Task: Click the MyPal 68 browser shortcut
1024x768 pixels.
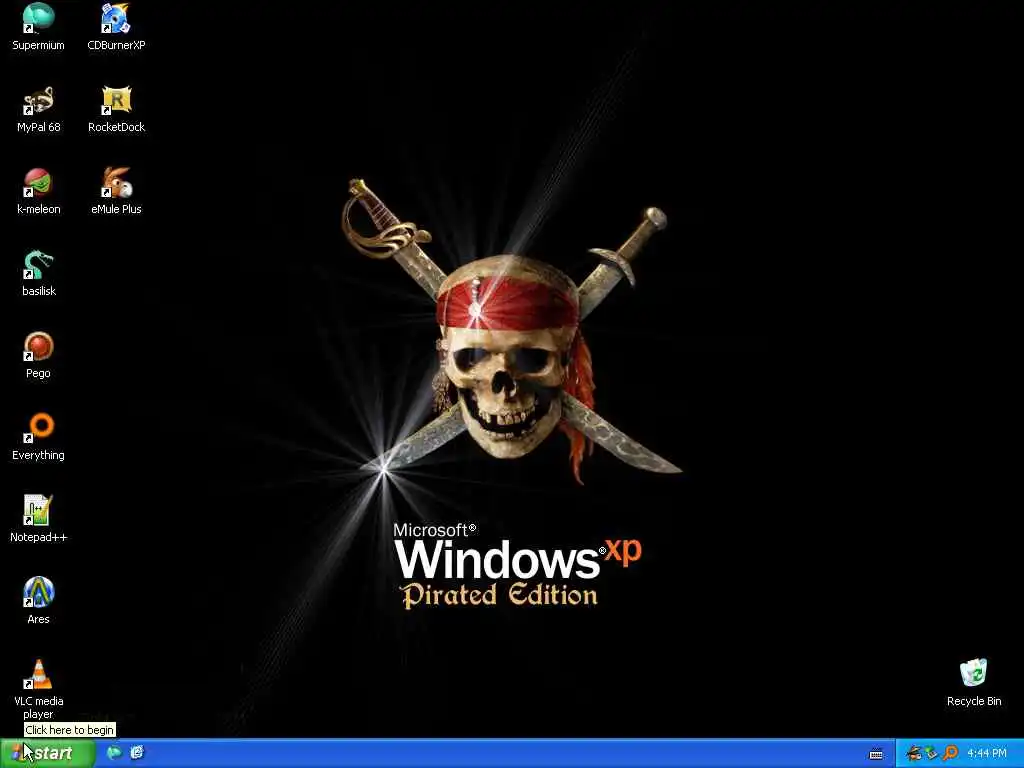Action: tap(38, 109)
